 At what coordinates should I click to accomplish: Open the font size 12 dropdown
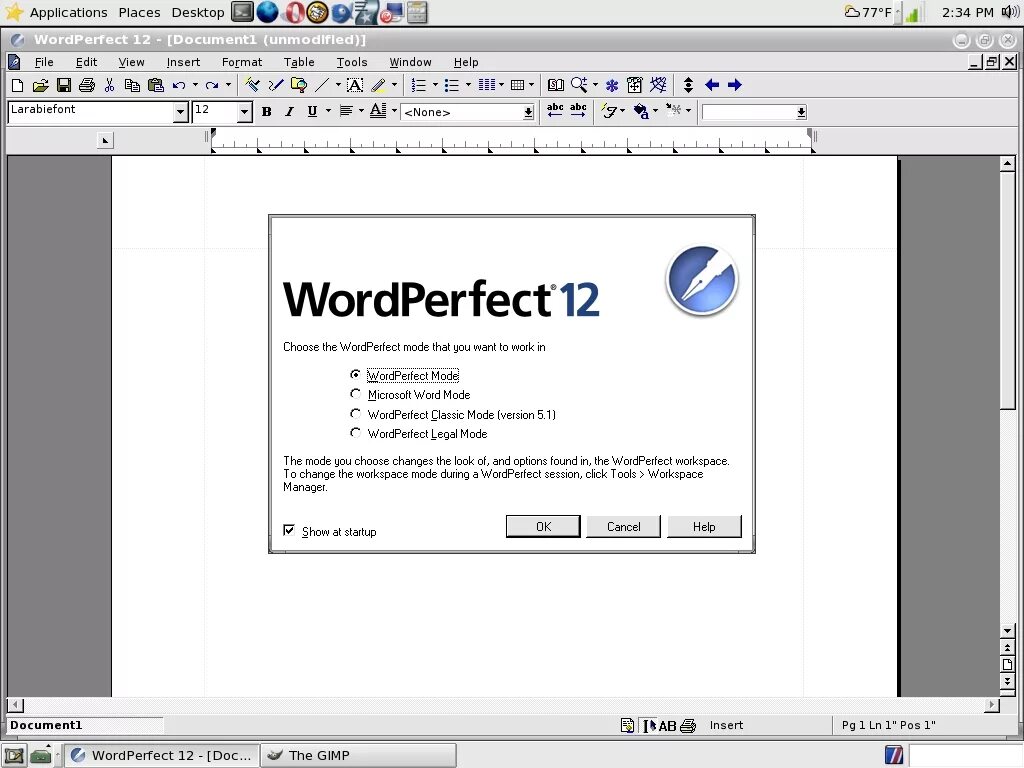[244, 112]
